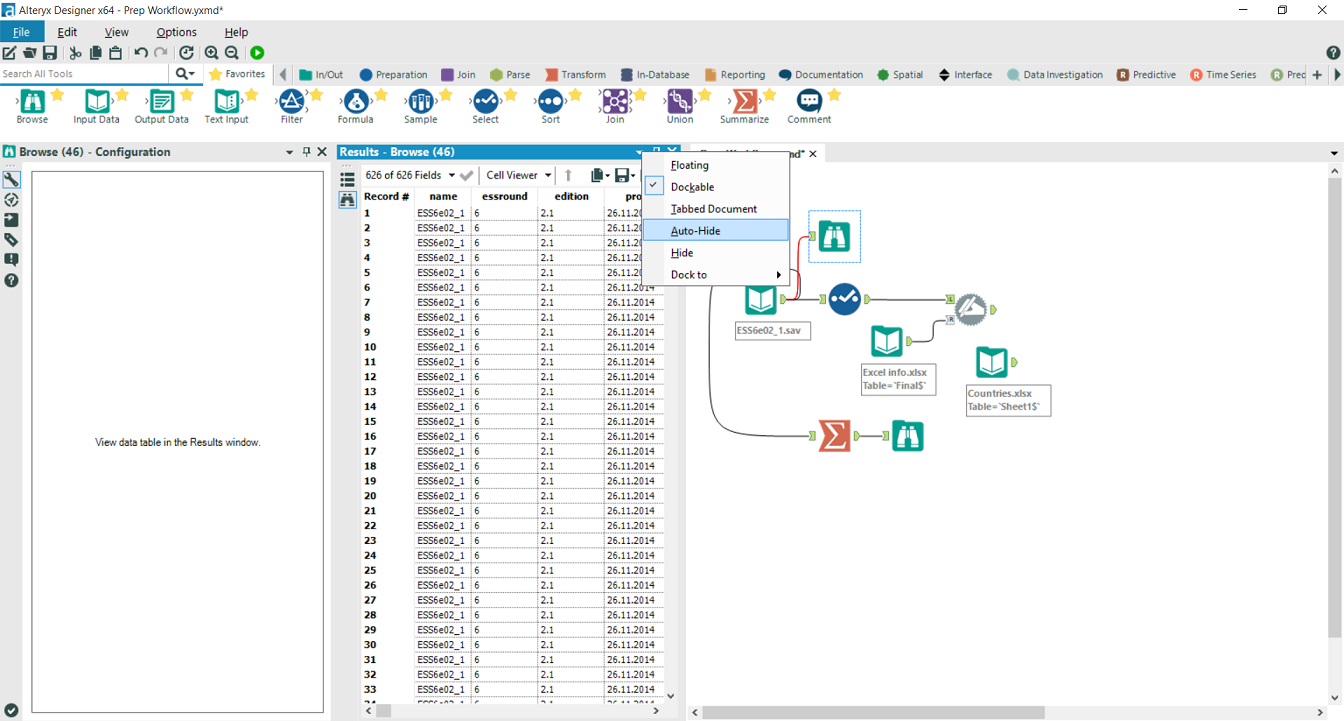Click the Summarize node on canvas
Screen dimensions: 1344x721
(x=833, y=436)
